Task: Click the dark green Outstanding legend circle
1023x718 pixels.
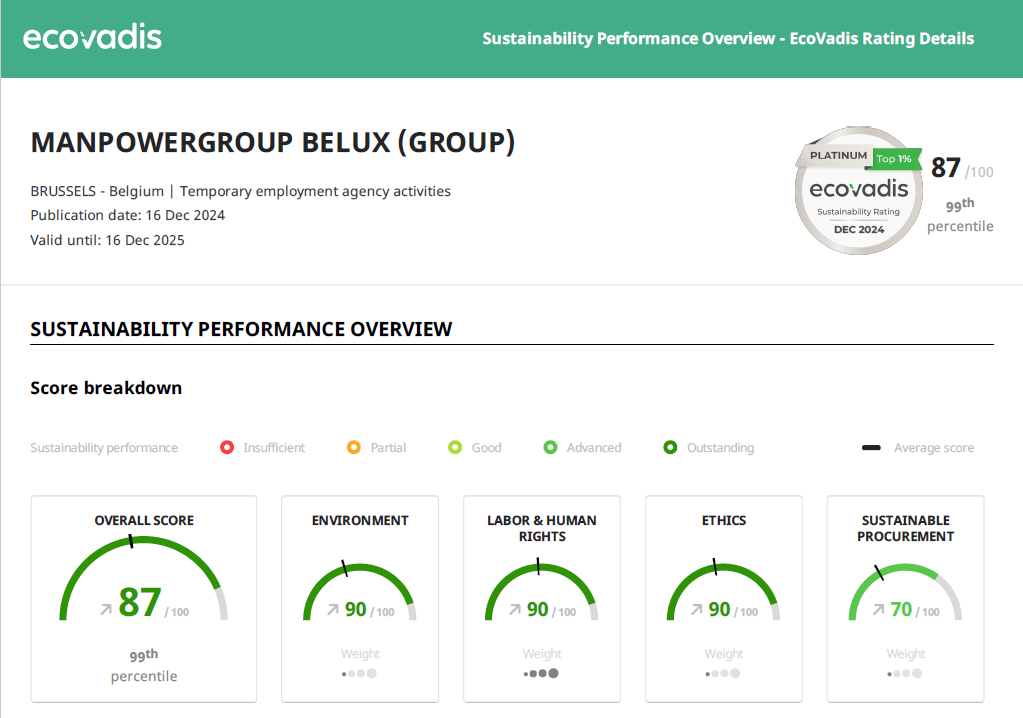Action: [670, 447]
